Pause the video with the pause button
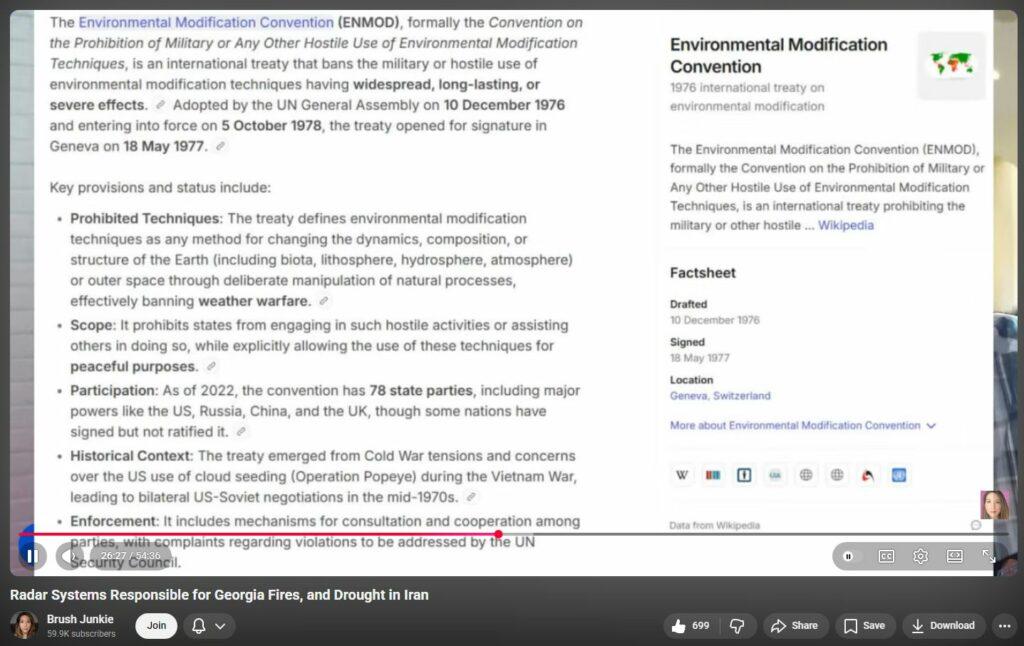1024x646 pixels. 31,557
